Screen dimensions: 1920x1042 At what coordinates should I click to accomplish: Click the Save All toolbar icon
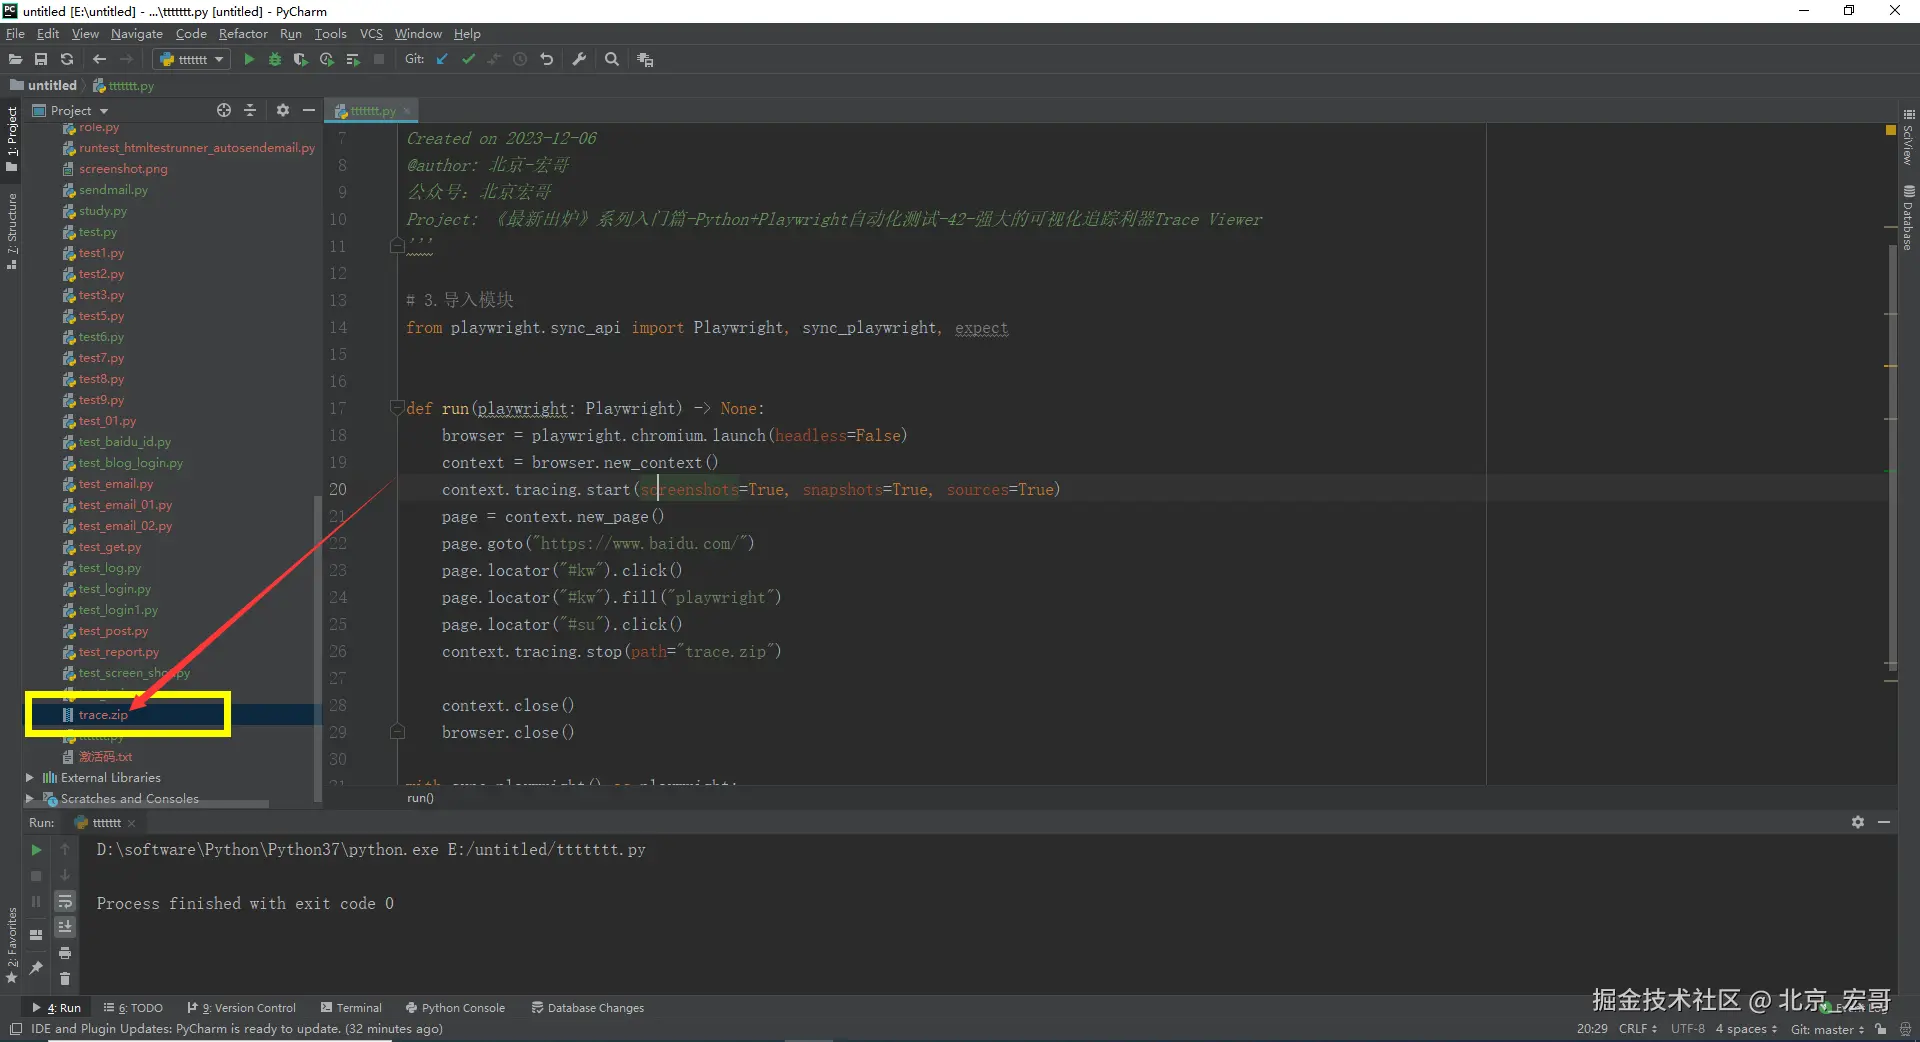[41, 60]
